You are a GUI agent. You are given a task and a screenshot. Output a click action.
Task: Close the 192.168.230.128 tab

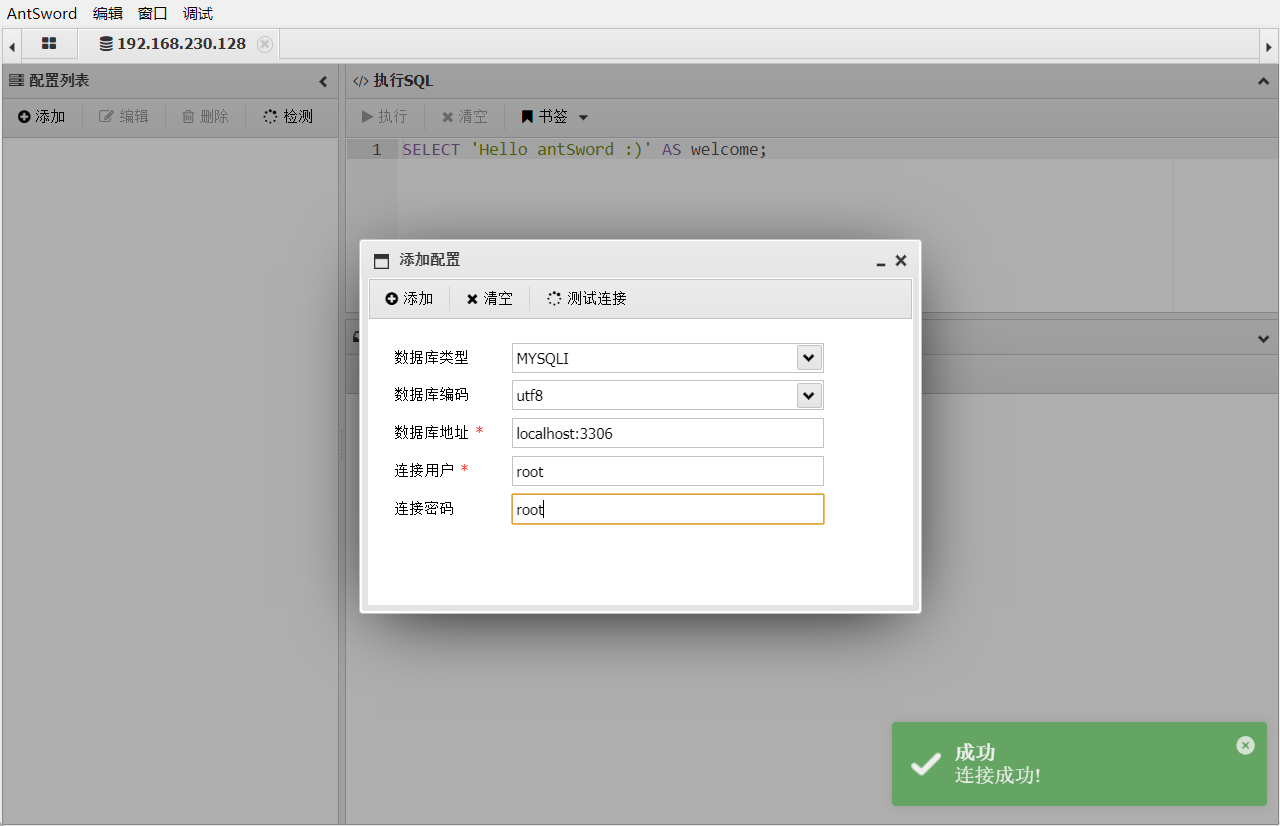click(265, 44)
